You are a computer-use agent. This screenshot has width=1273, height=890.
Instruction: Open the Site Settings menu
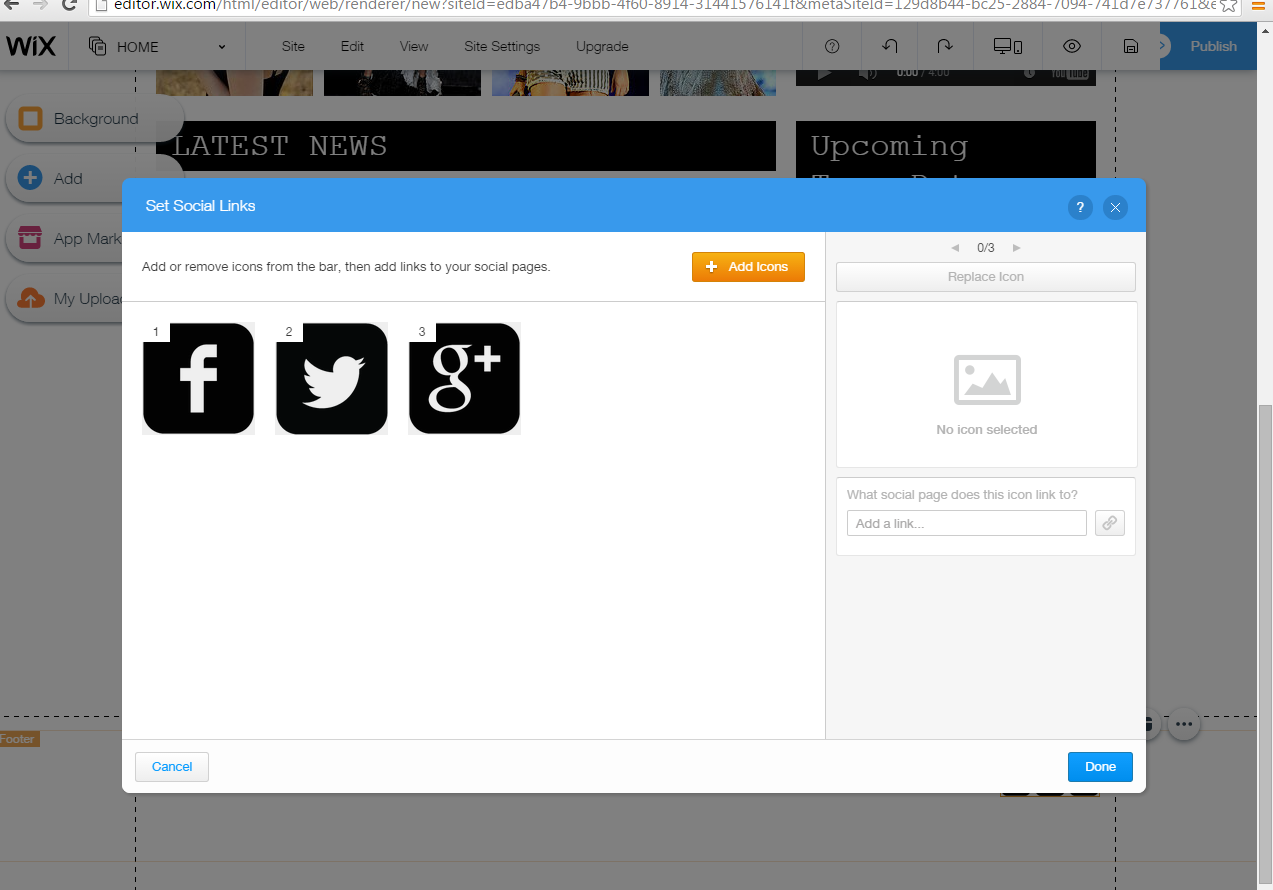pyautogui.click(x=502, y=46)
